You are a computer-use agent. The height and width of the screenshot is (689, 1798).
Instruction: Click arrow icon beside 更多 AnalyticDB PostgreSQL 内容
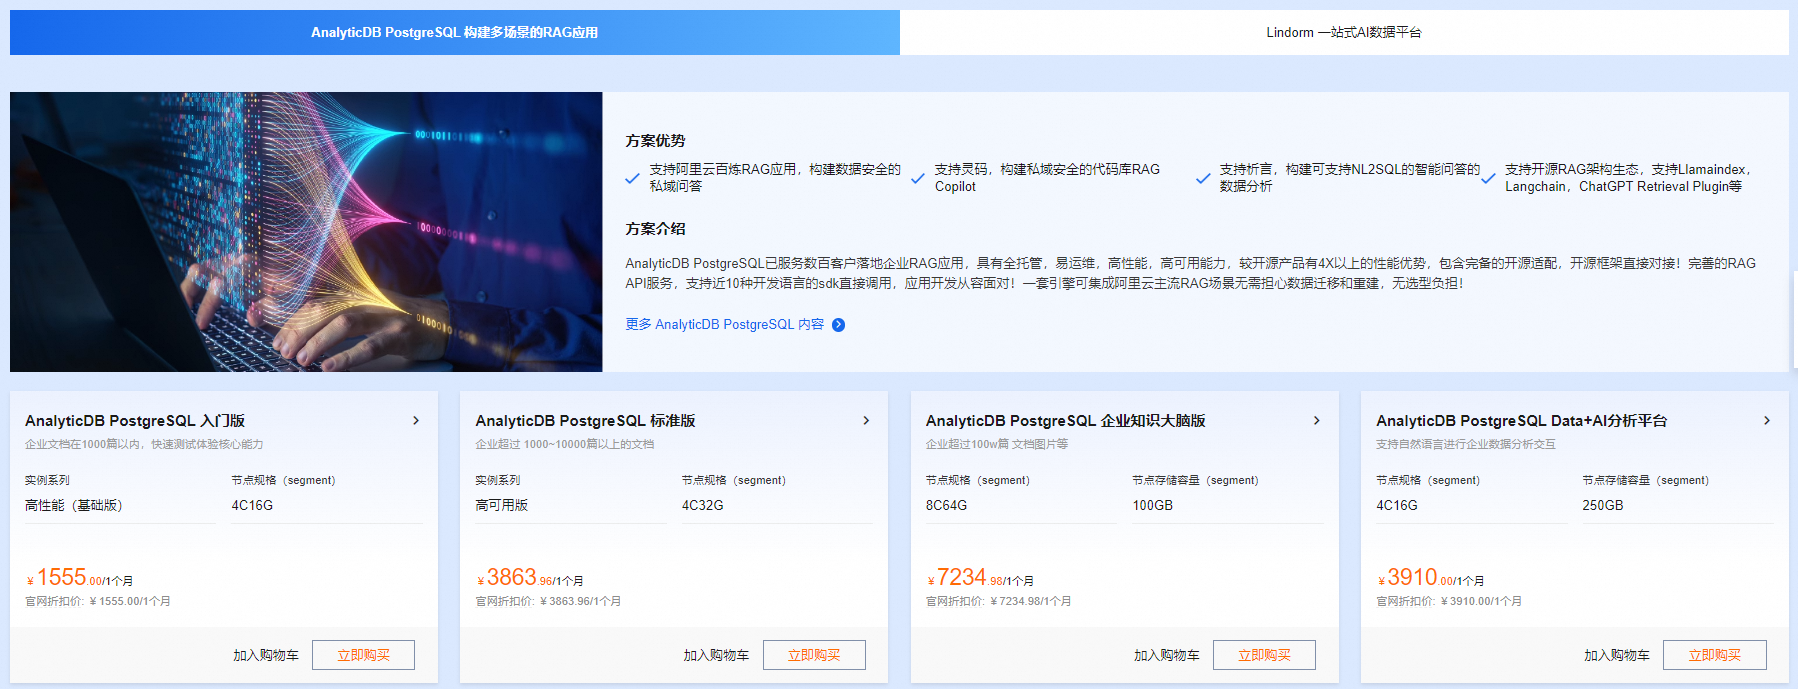click(x=839, y=325)
